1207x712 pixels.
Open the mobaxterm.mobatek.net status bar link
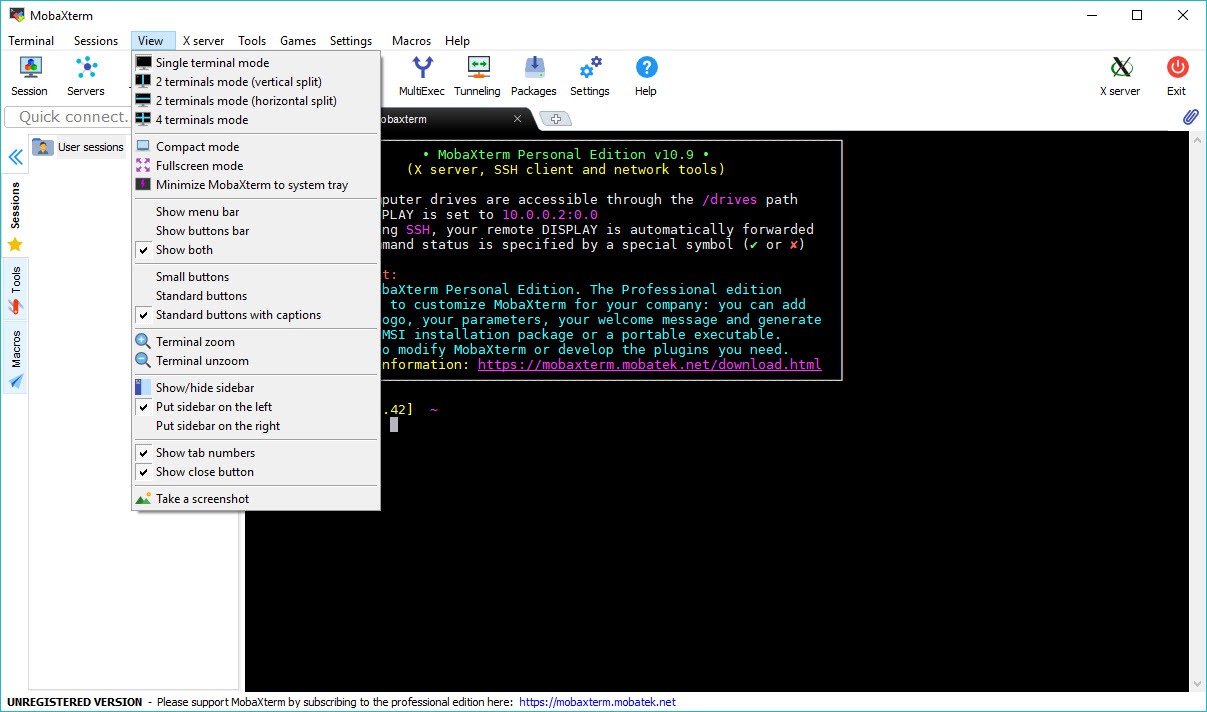[x=597, y=702]
